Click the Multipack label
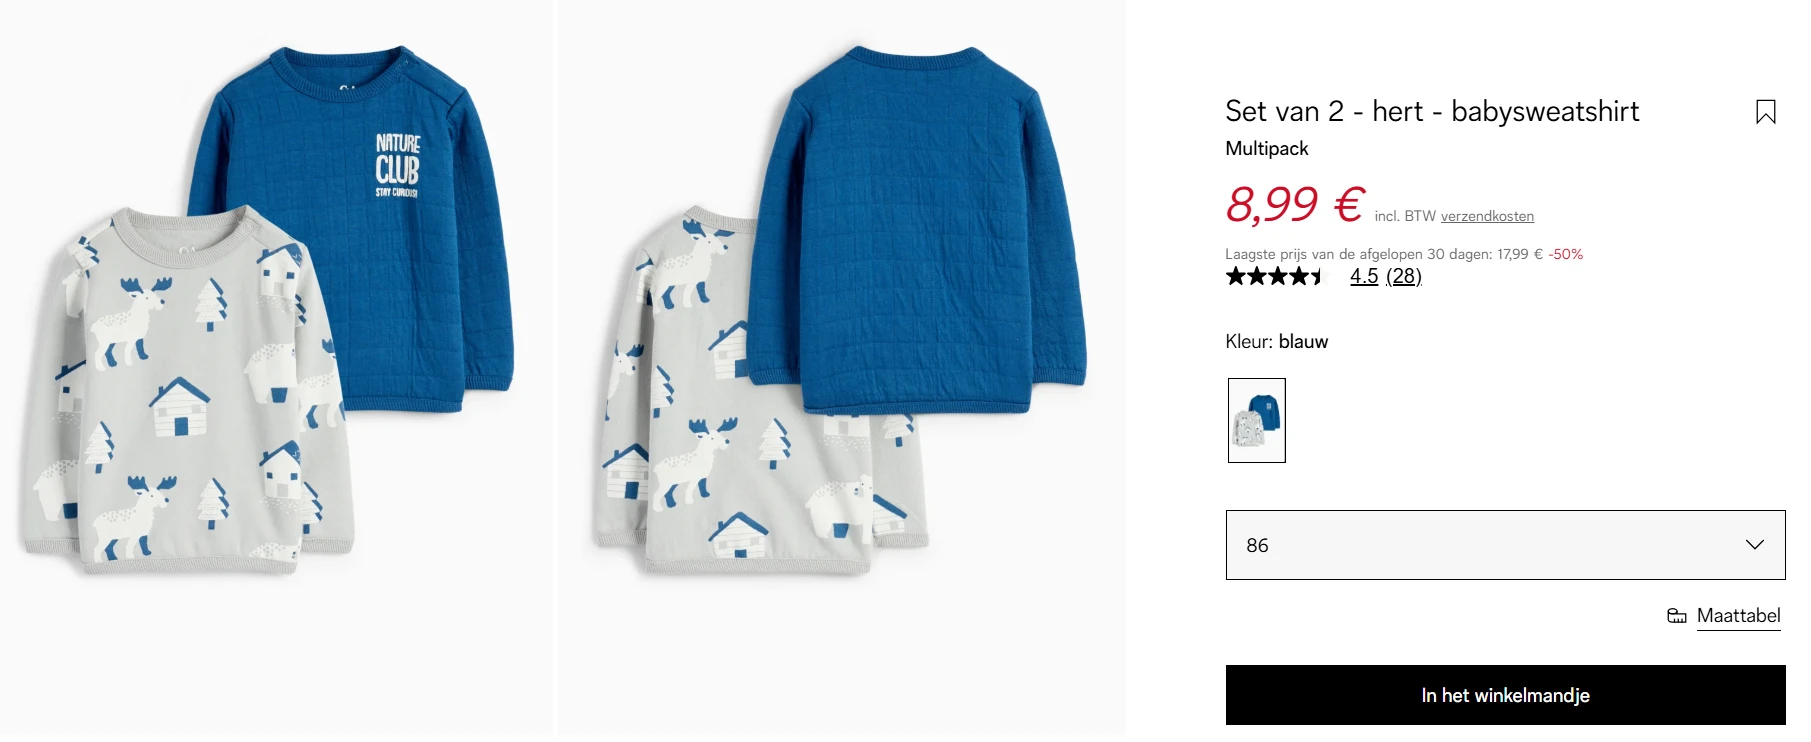The height and width of the screenshot is (742, 1811). tap(1266, 148)
